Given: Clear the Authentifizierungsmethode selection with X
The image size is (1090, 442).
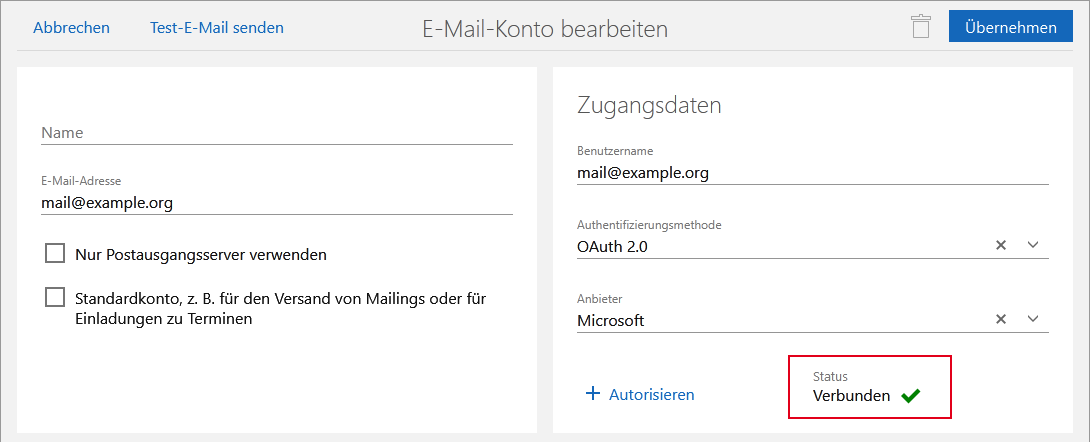Looking at the screenshot, I should (x=1000, y=246).
